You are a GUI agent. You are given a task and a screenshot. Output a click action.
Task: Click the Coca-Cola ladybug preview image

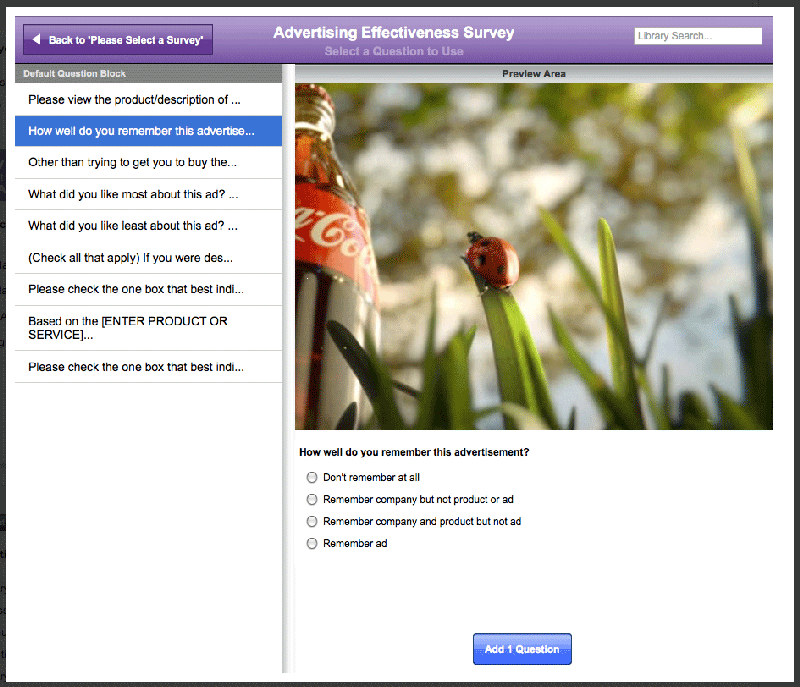click(534, 257)
